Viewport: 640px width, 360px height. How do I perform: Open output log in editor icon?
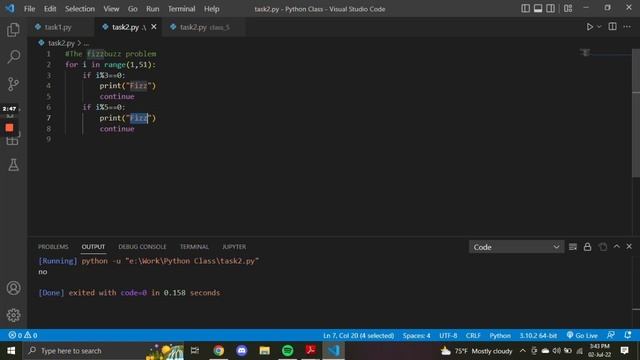coord(602,247)
